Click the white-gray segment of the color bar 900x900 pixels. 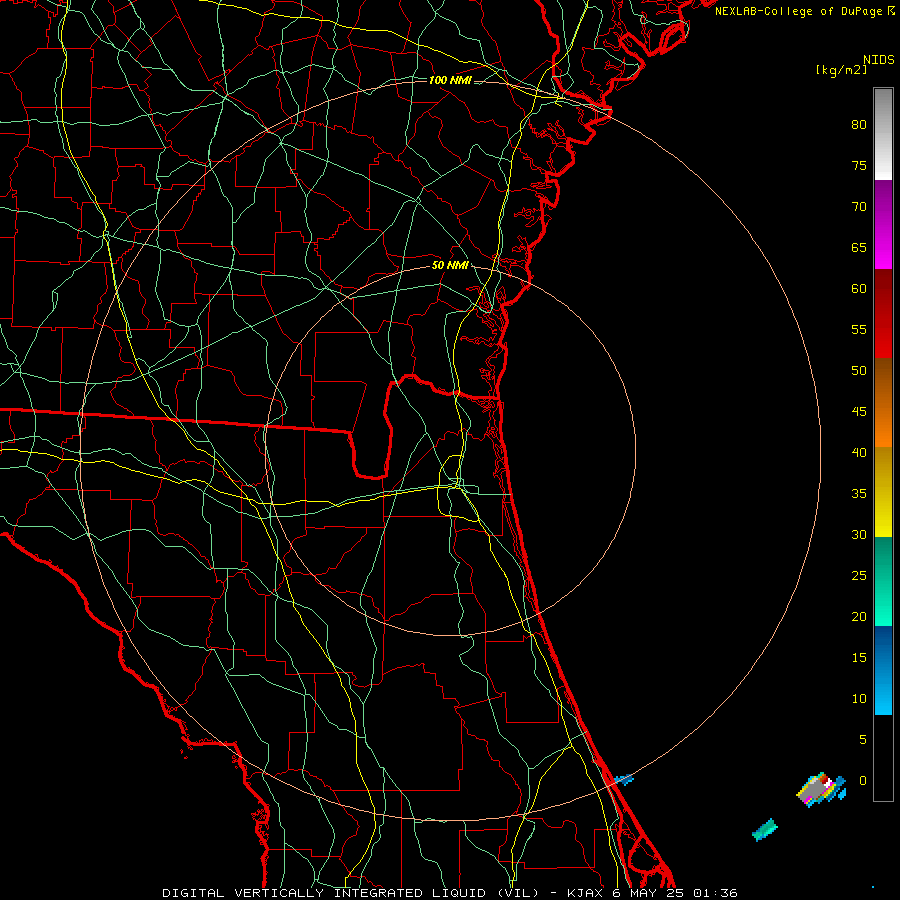pyautogui.click(x=883, y=134)
